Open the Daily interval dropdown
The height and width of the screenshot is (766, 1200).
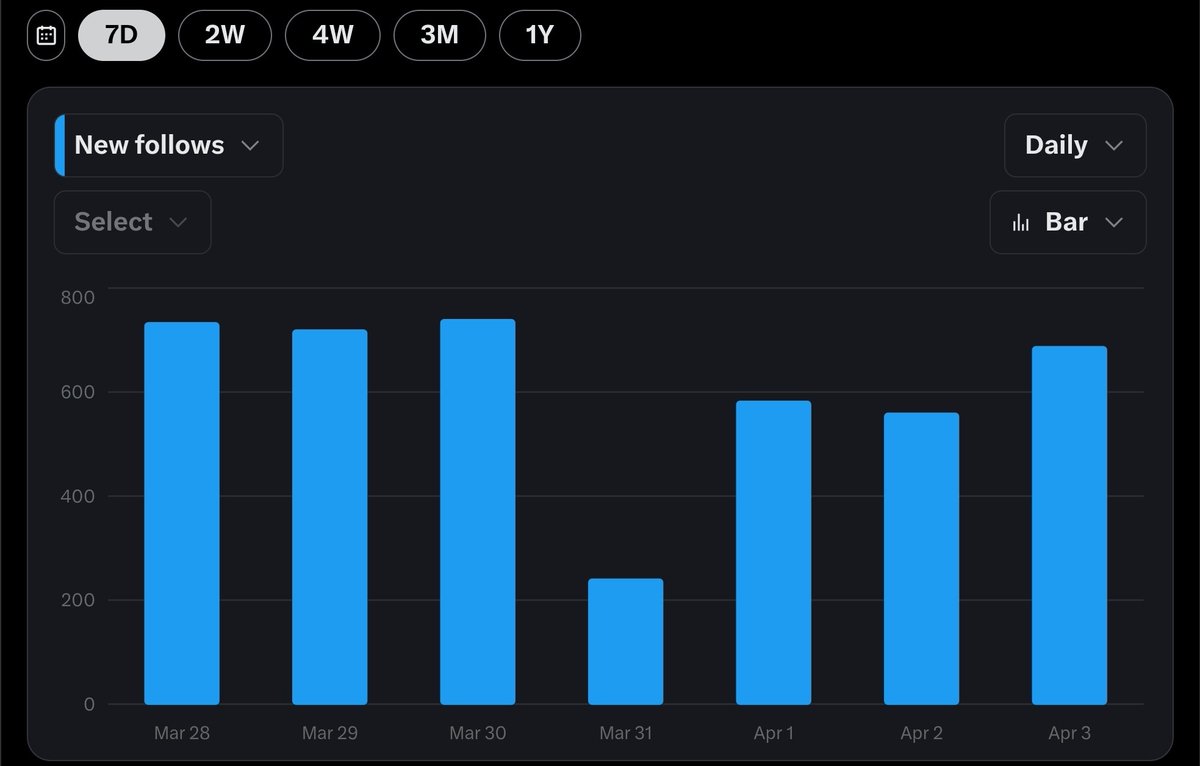click(x=1075, y=145)
